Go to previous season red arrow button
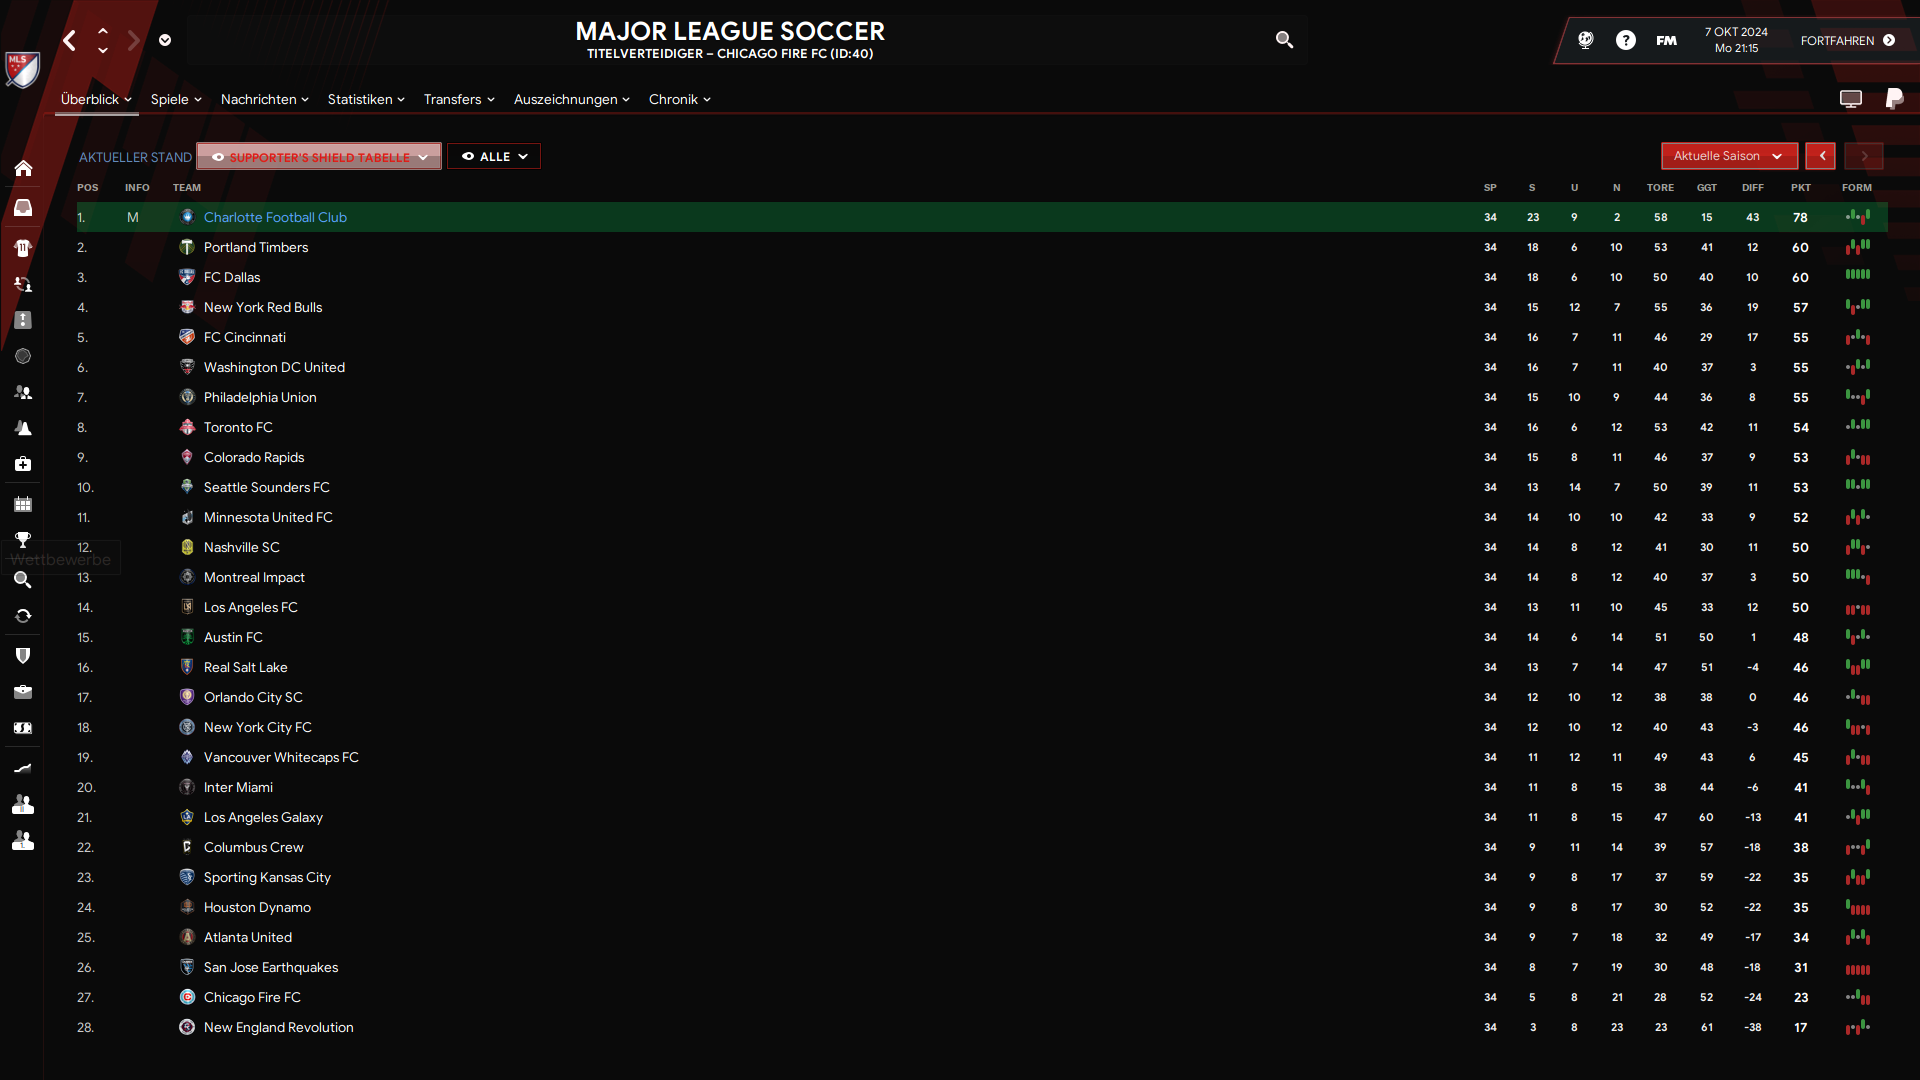The image size is (1920, 1080). (1821, 156)
